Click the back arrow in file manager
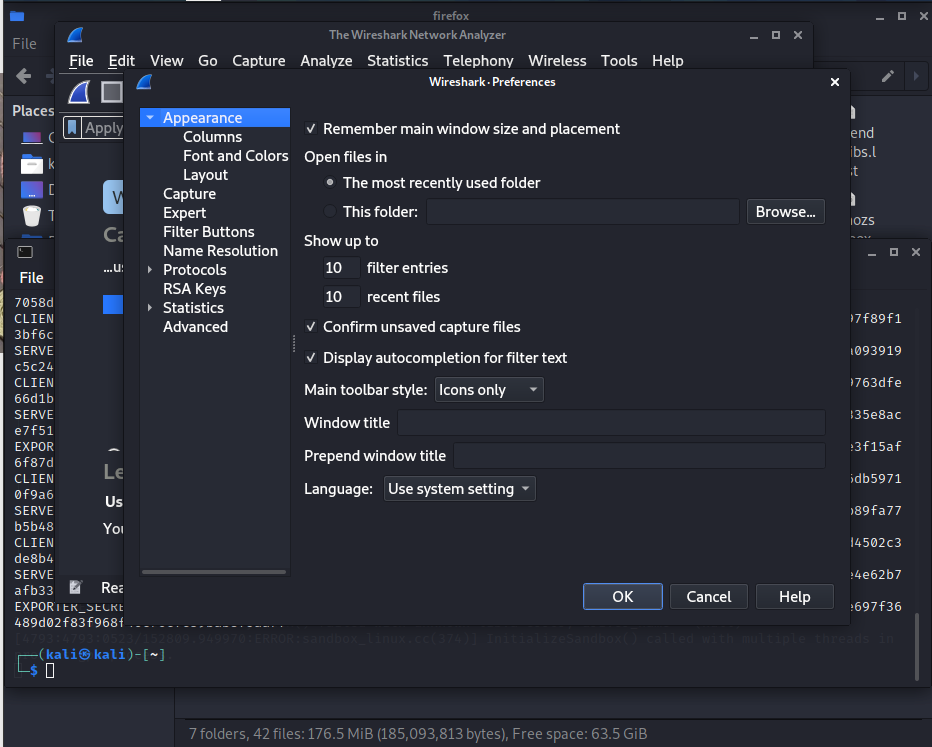Screen dimensions: 932x747 pos(24,76)
